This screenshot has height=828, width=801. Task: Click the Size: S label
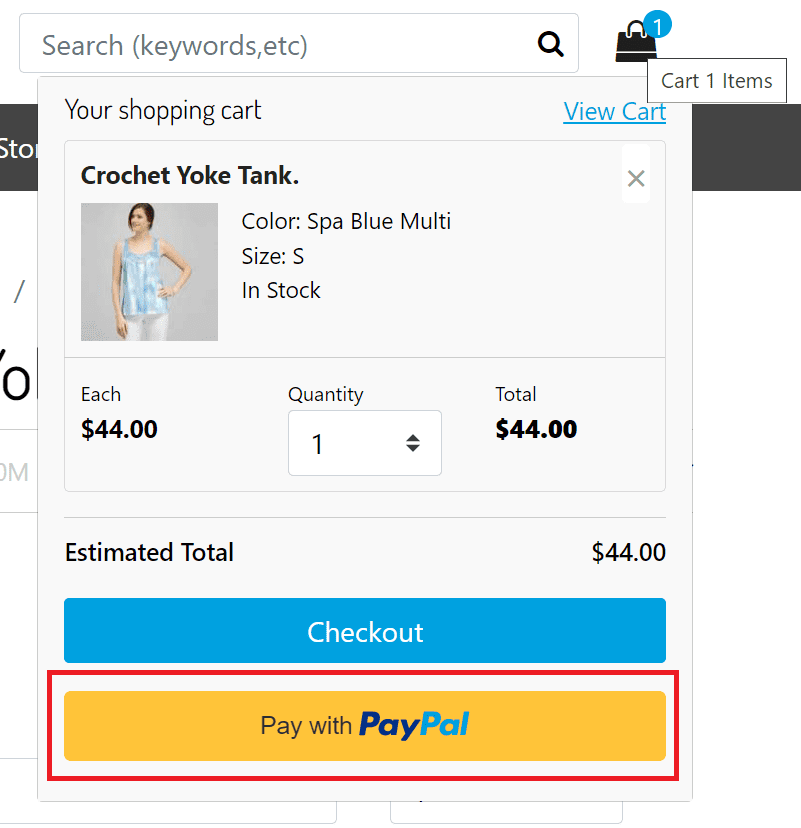point(273,256)
